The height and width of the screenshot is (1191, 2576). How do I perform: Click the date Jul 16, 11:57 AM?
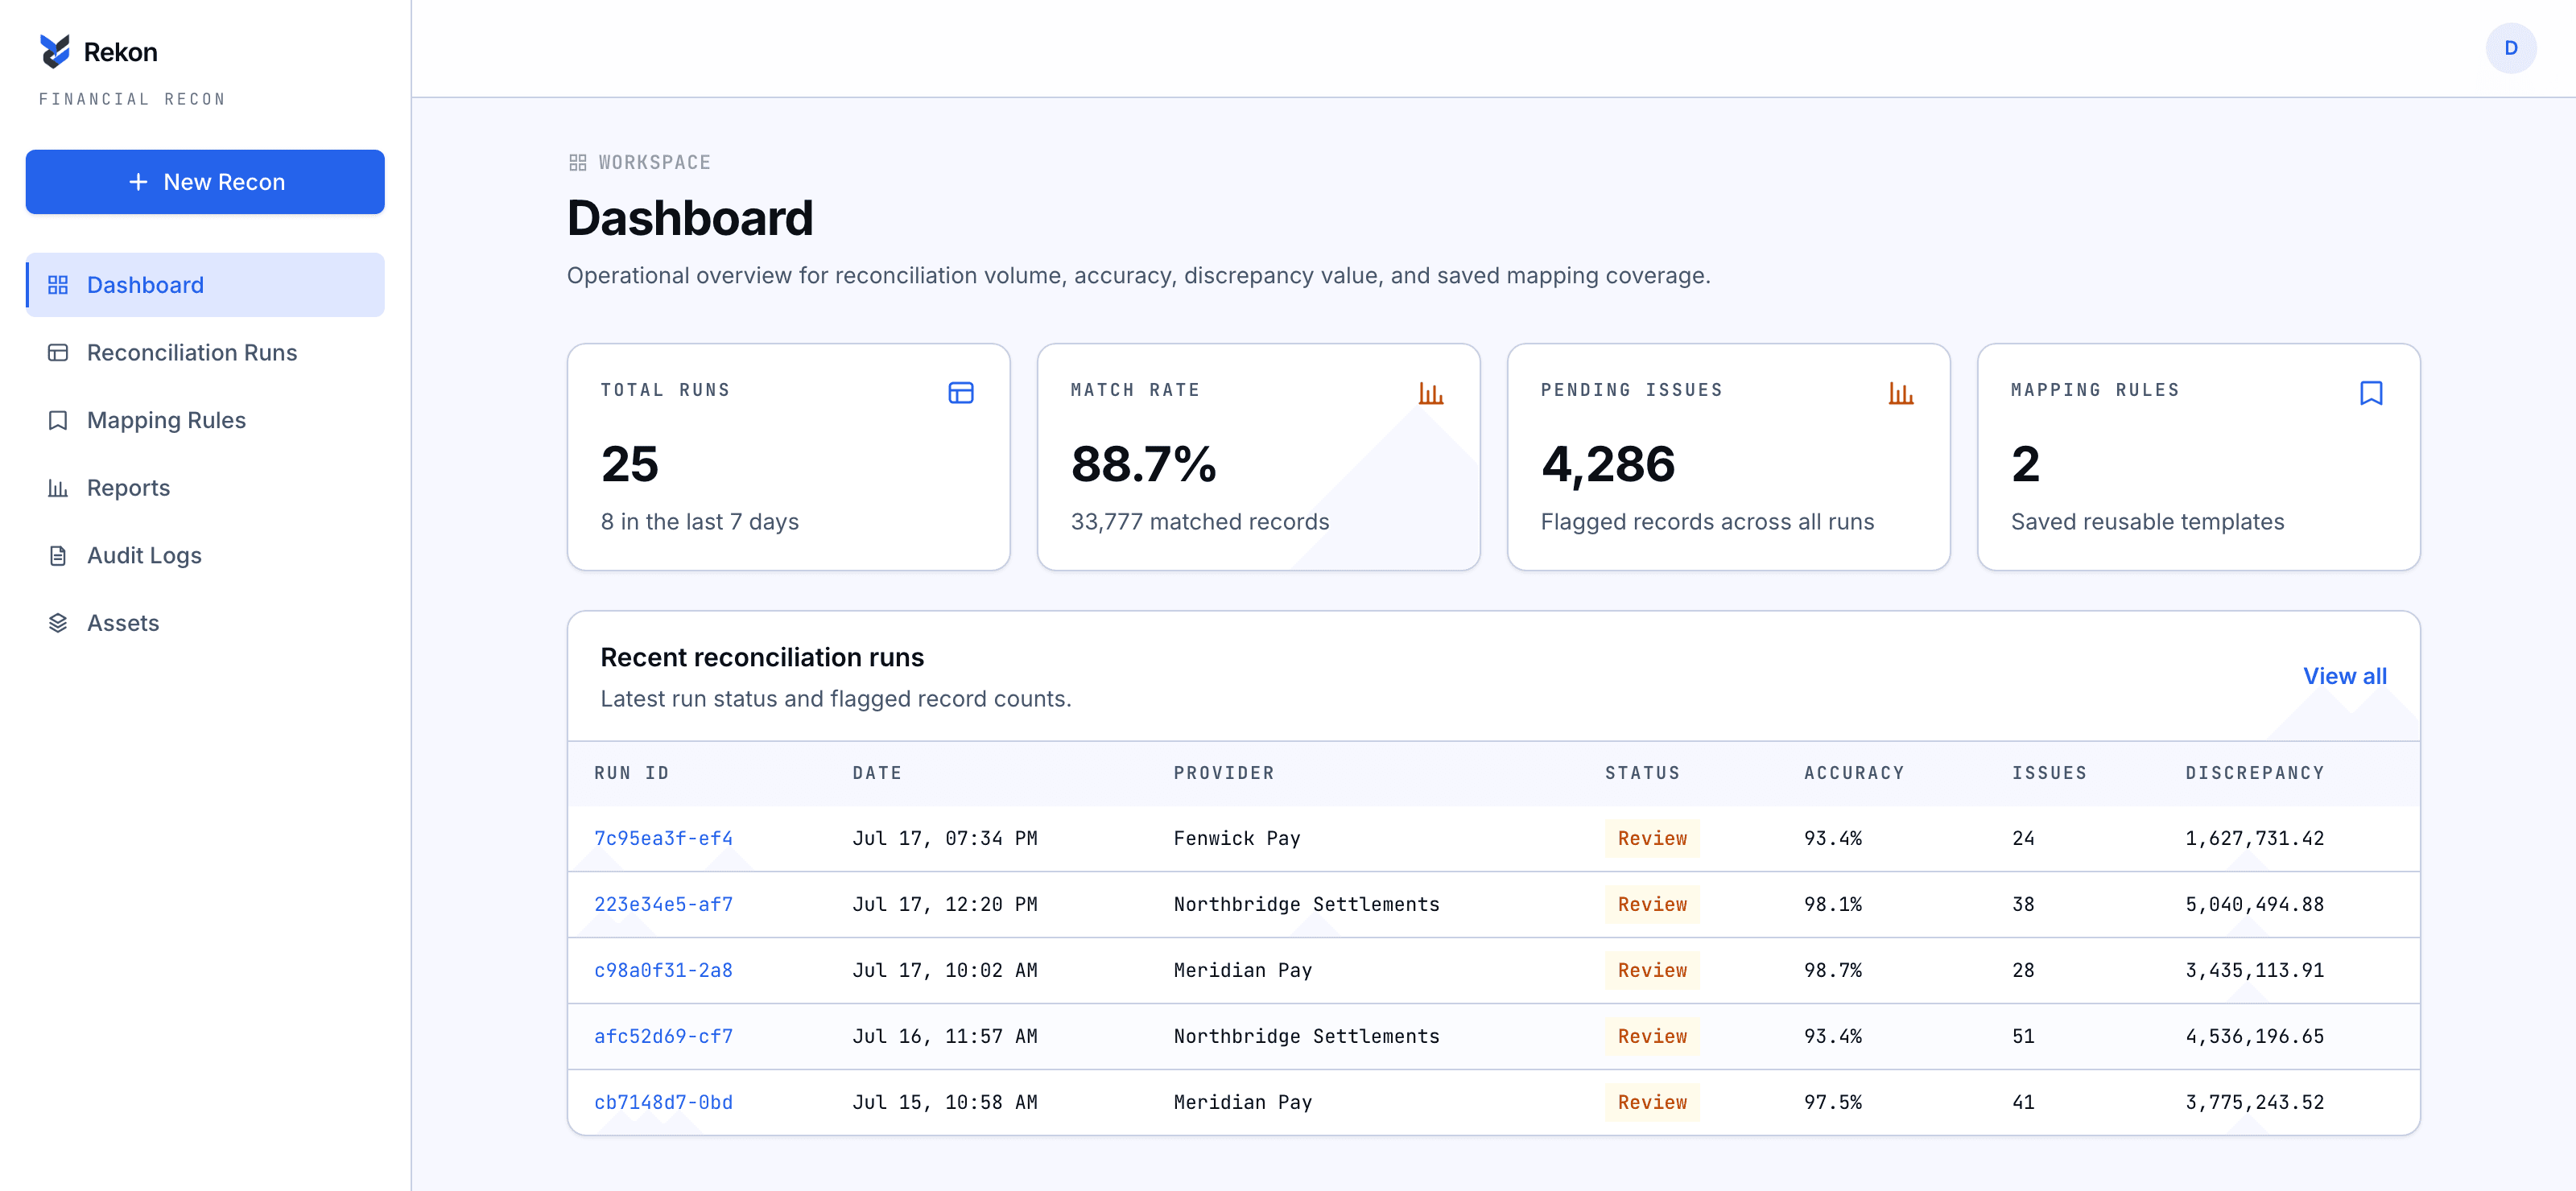[x=944, y=1036]
